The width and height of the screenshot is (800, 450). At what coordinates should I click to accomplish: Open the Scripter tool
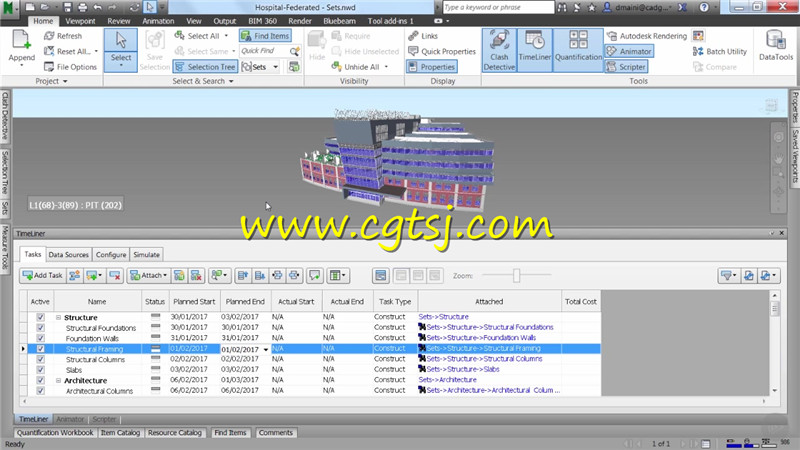(x=627, y=67)
